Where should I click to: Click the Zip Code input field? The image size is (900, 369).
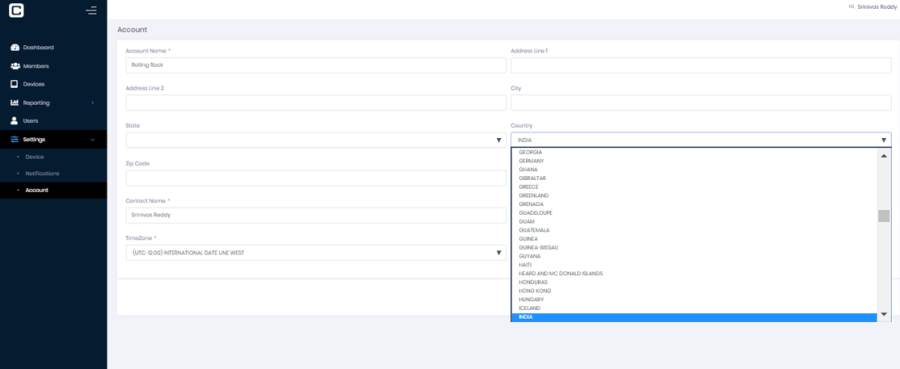coord(316,178)
